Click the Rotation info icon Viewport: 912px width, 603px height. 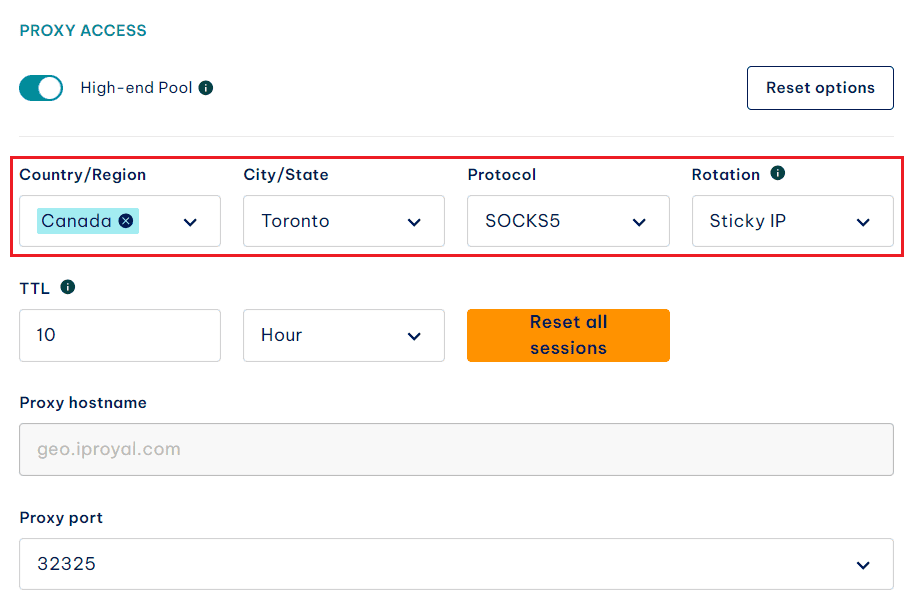click(x=778, y=173)
